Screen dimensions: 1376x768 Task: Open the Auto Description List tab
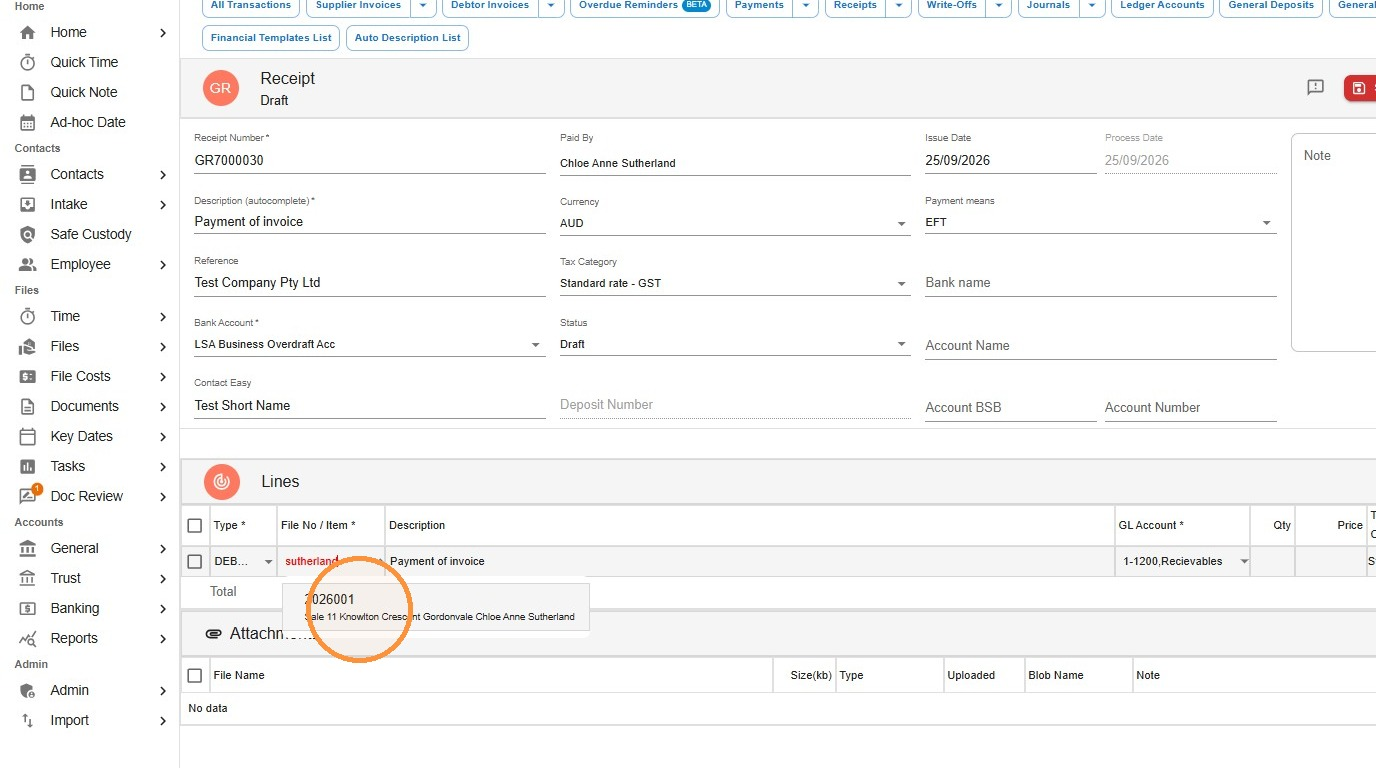coord(407,38)
